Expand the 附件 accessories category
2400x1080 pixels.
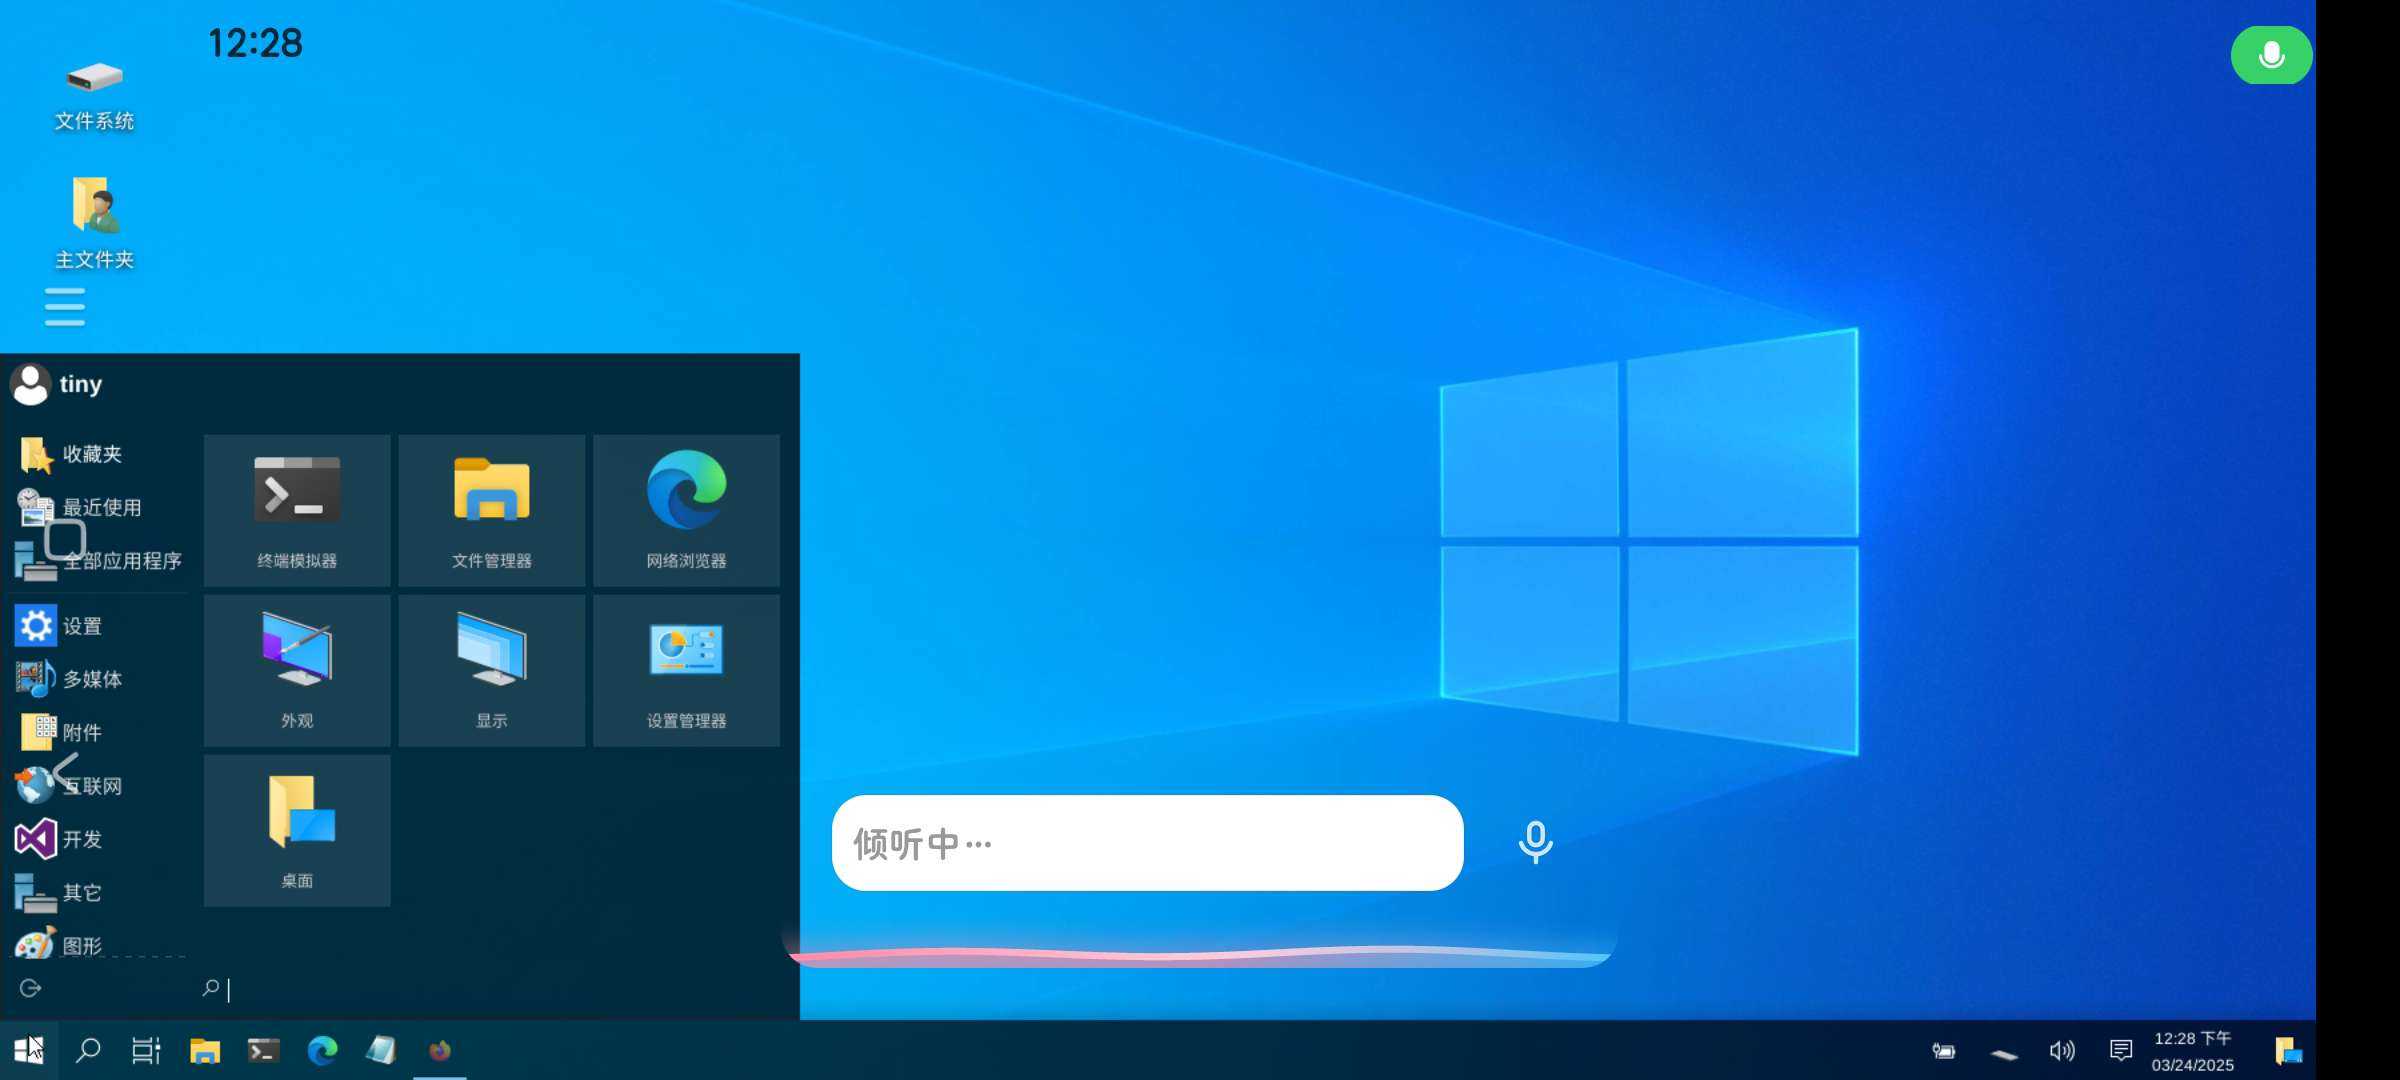[80, 732]
